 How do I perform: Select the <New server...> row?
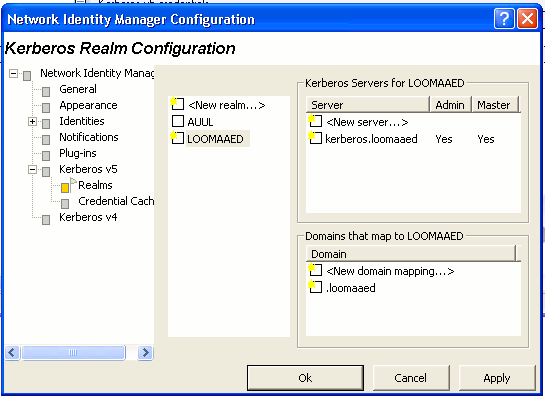[413, 122]
